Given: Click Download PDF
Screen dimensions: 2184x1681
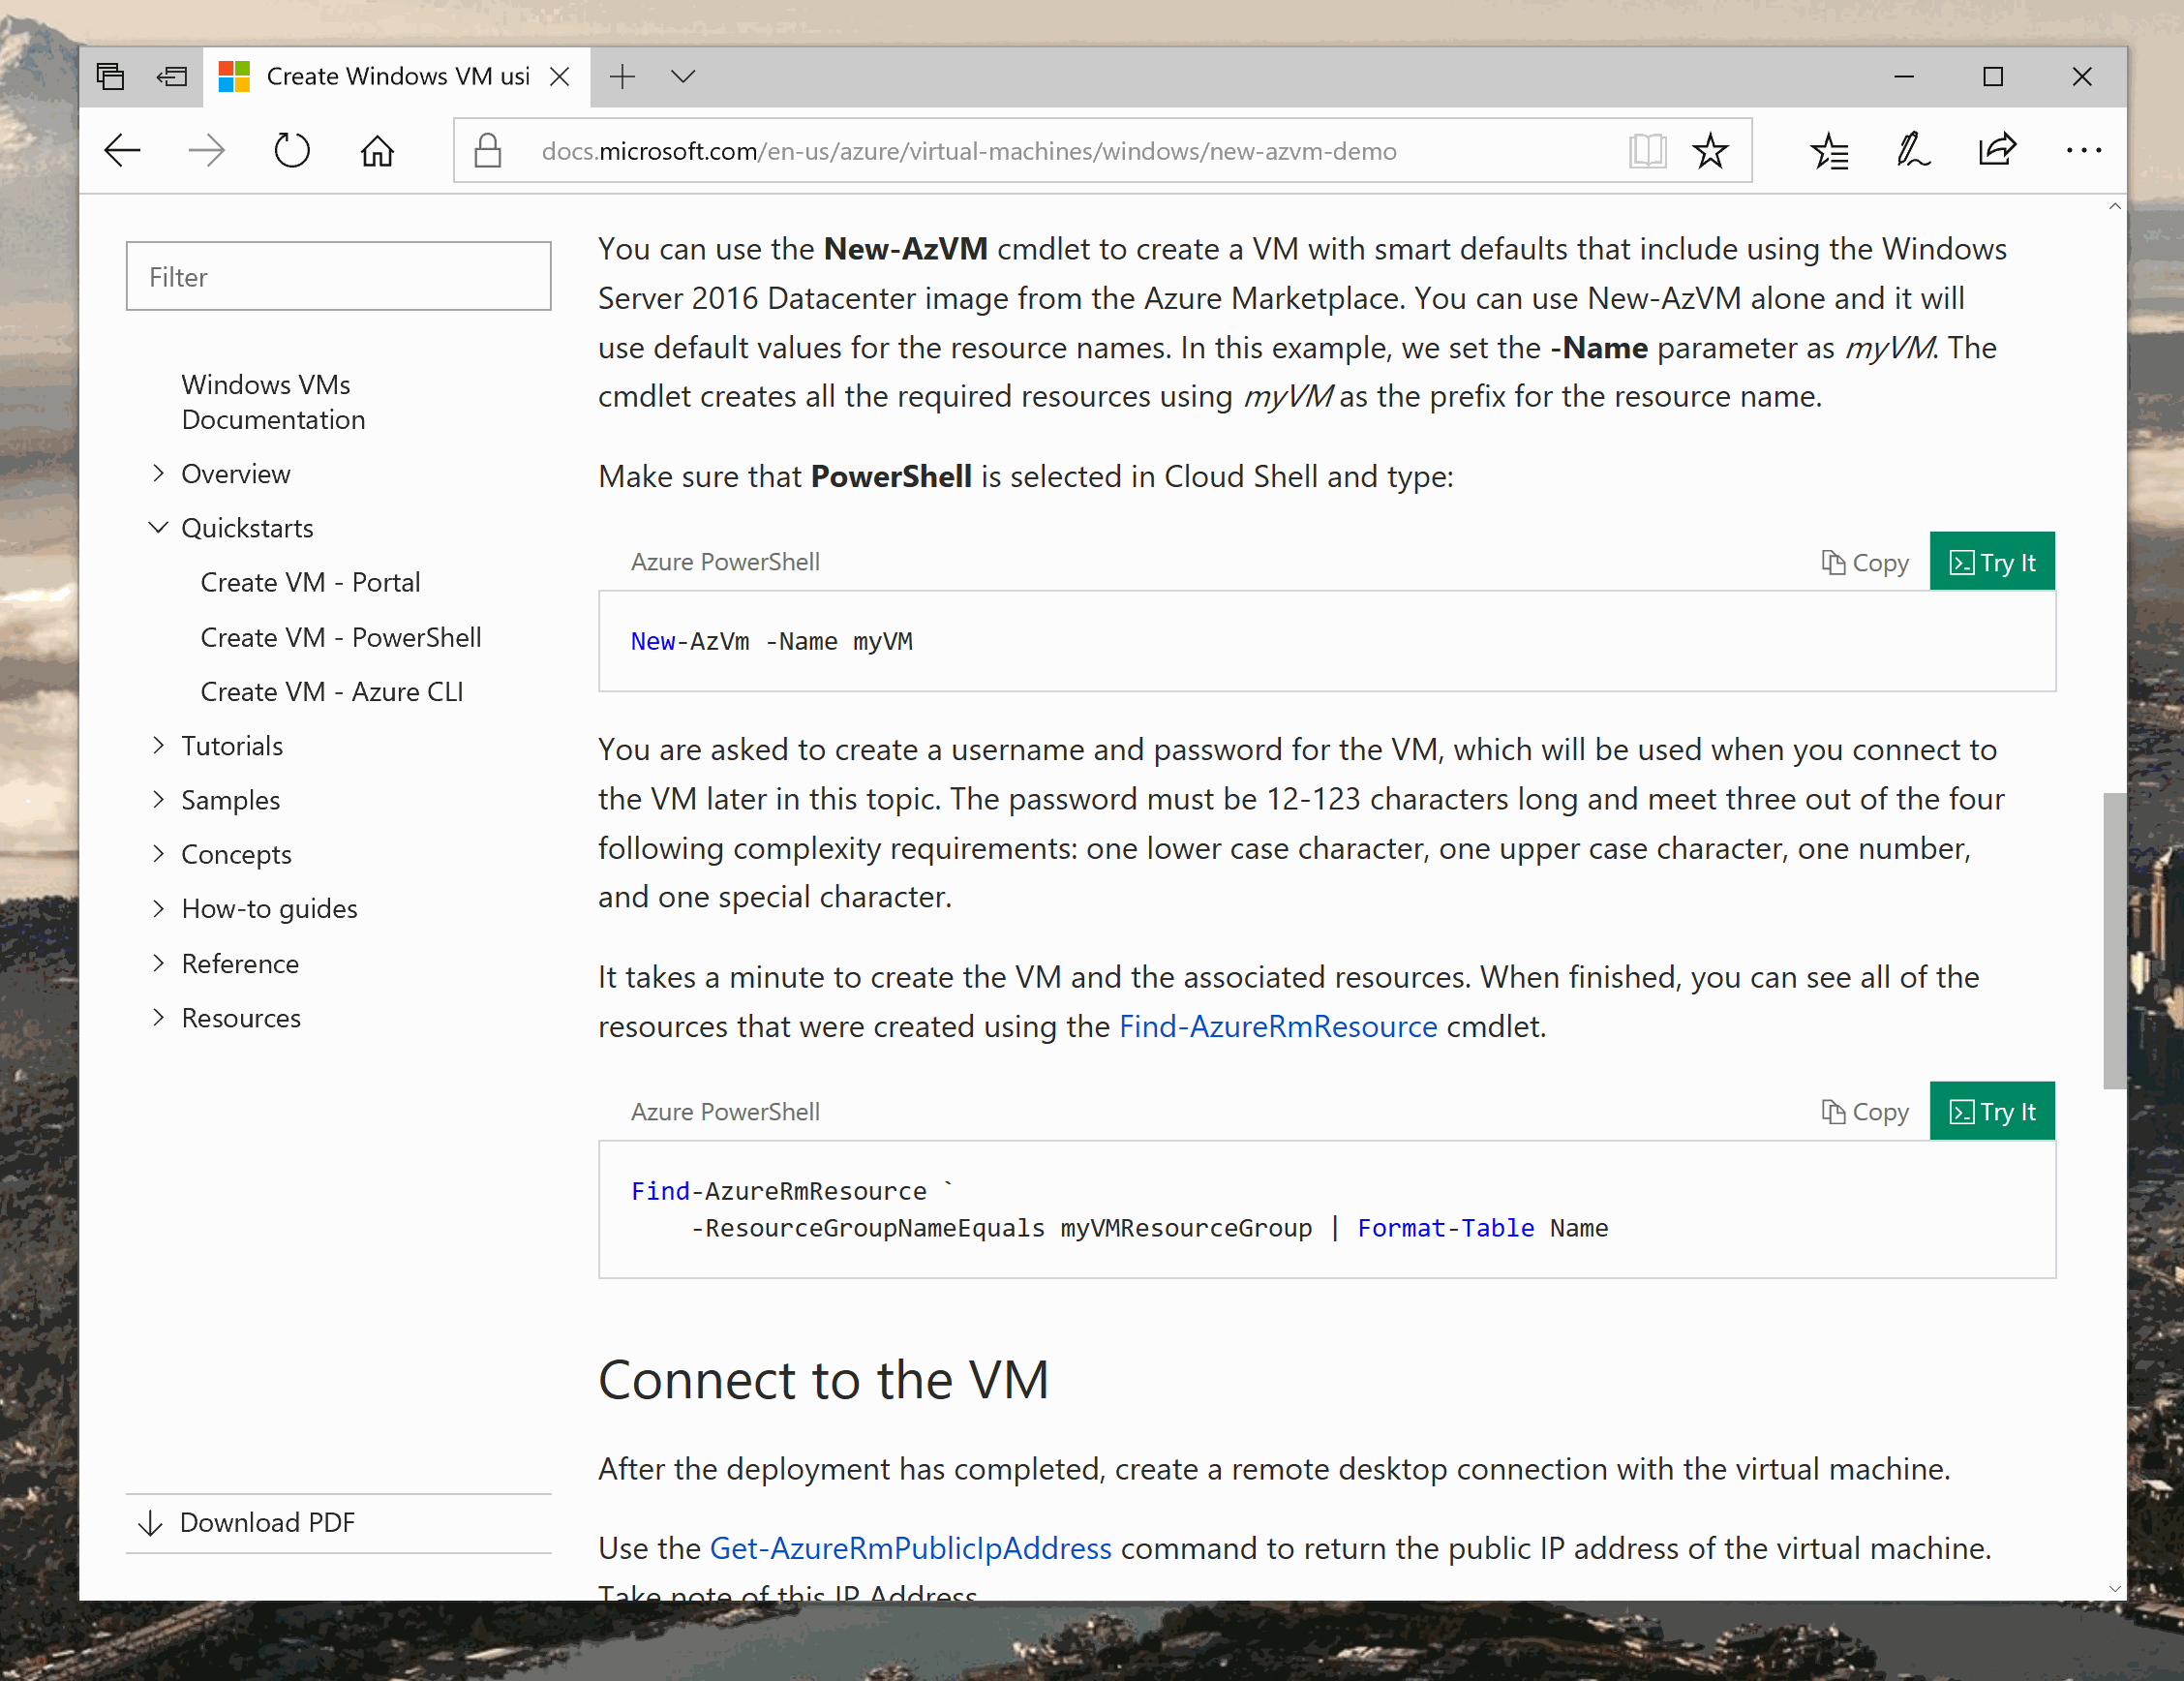Looking at the screenshot, I should [267, 1522].
